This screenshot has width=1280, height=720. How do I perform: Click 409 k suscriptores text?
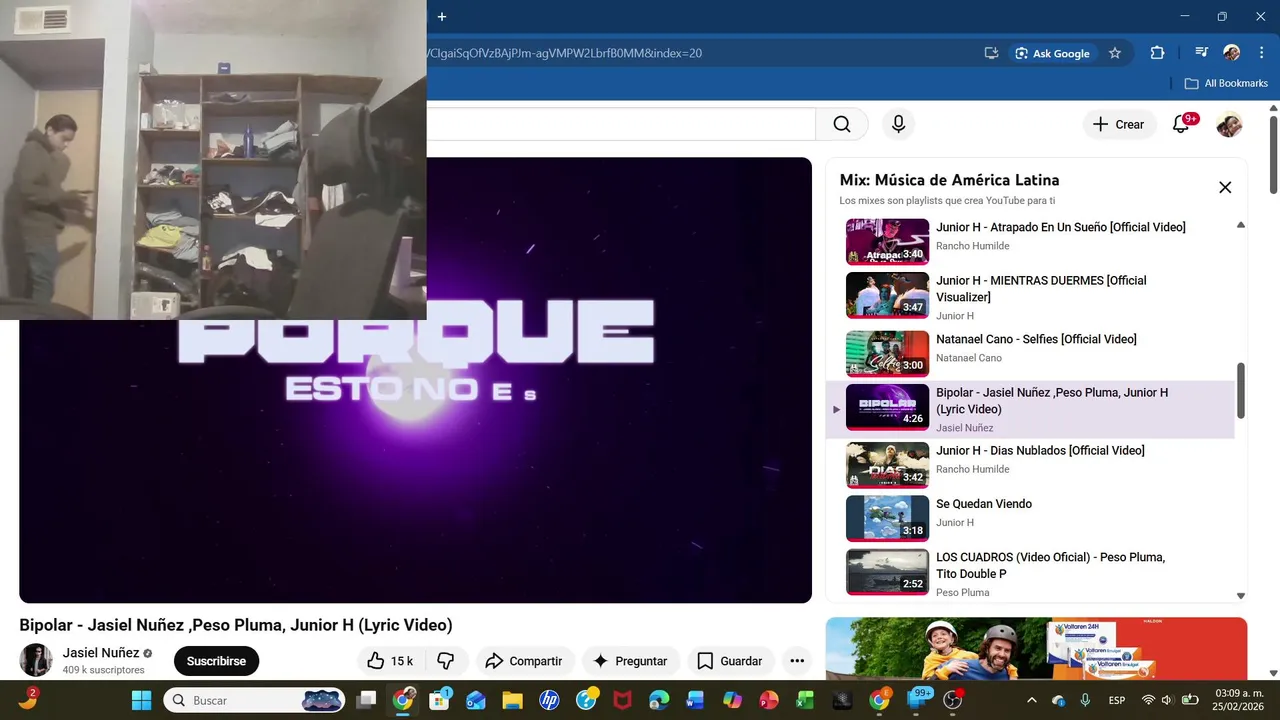pyautogui.click(x=104, y=670)
